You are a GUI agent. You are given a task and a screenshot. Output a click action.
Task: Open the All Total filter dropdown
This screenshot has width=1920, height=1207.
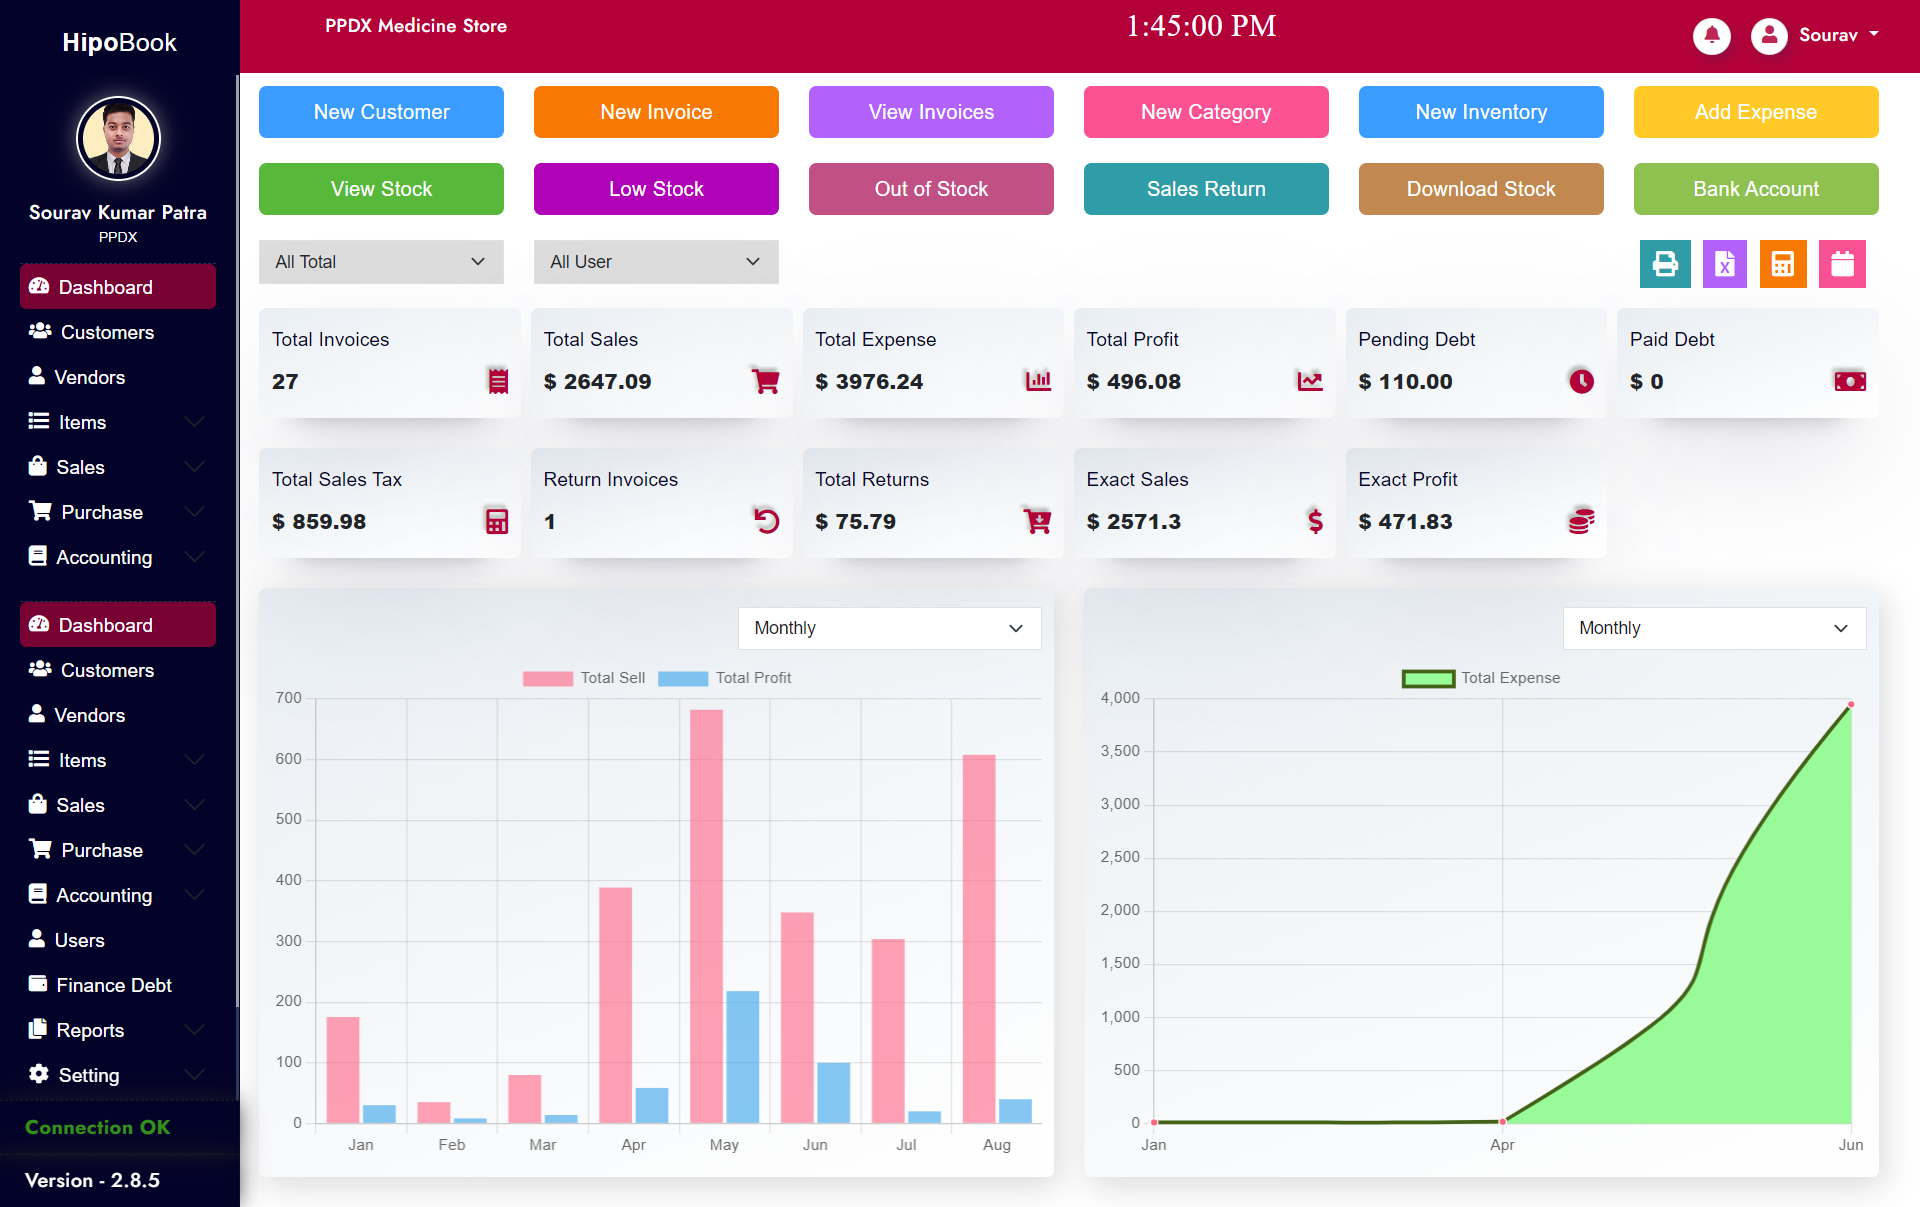[381, 262]
